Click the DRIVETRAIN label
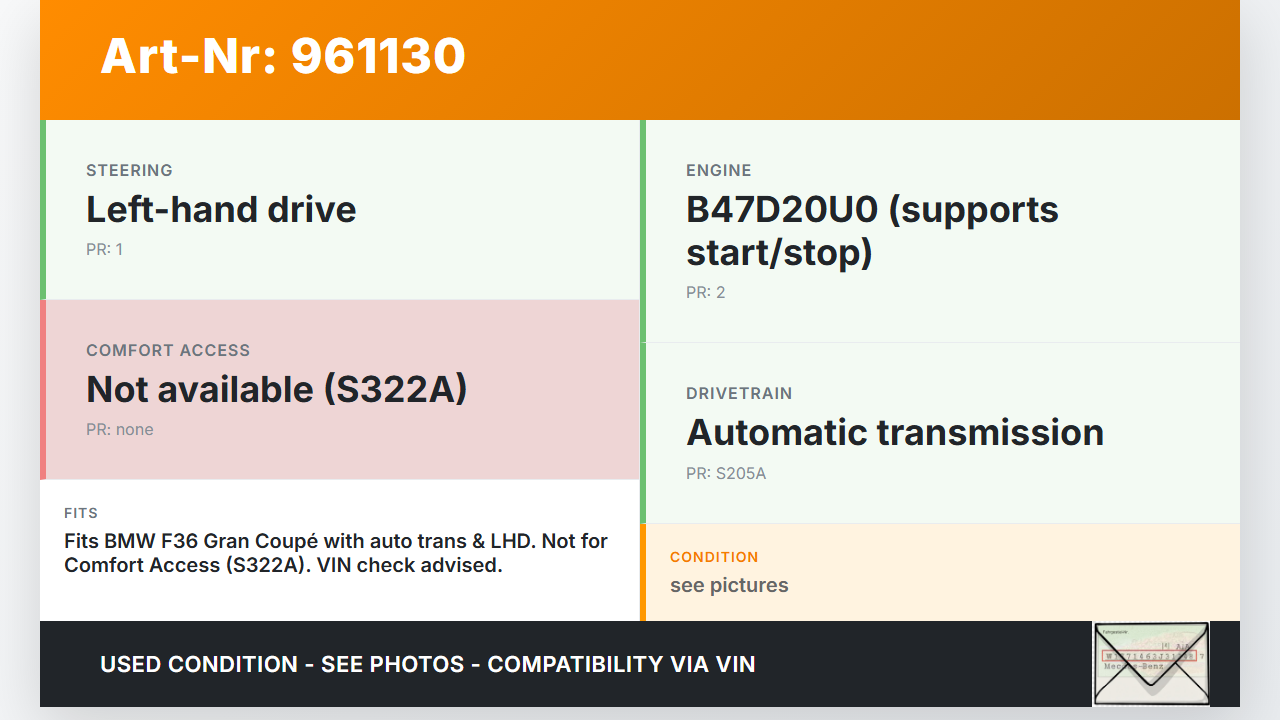 coord(739,393)
